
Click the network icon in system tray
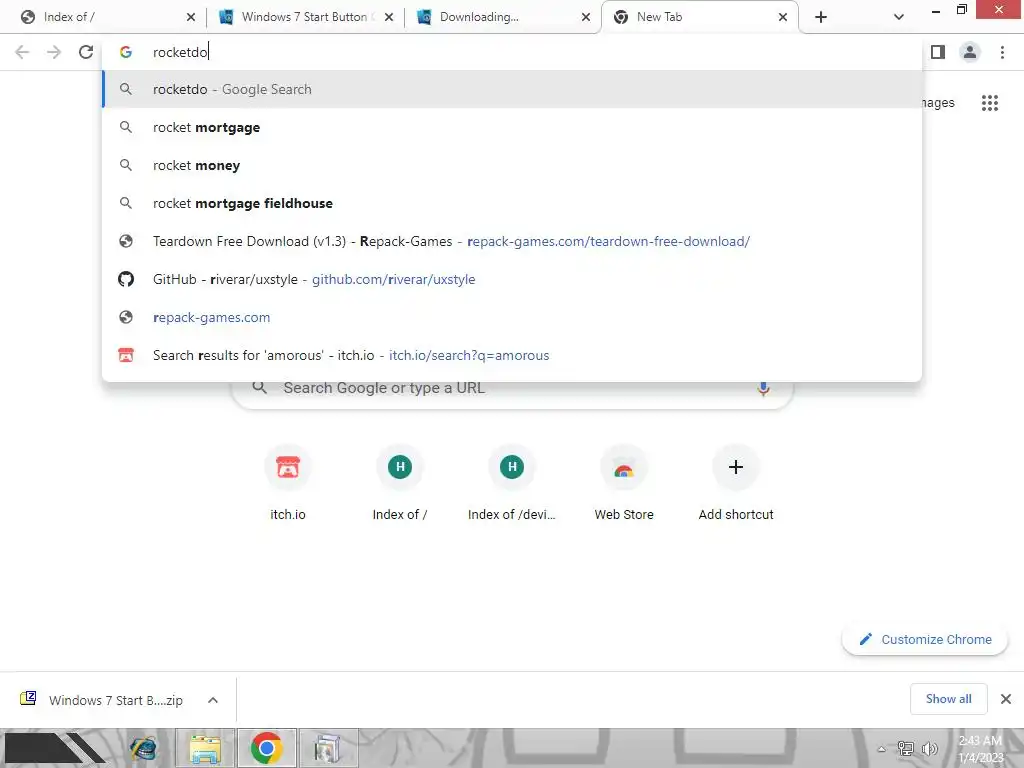coord(906,749)
